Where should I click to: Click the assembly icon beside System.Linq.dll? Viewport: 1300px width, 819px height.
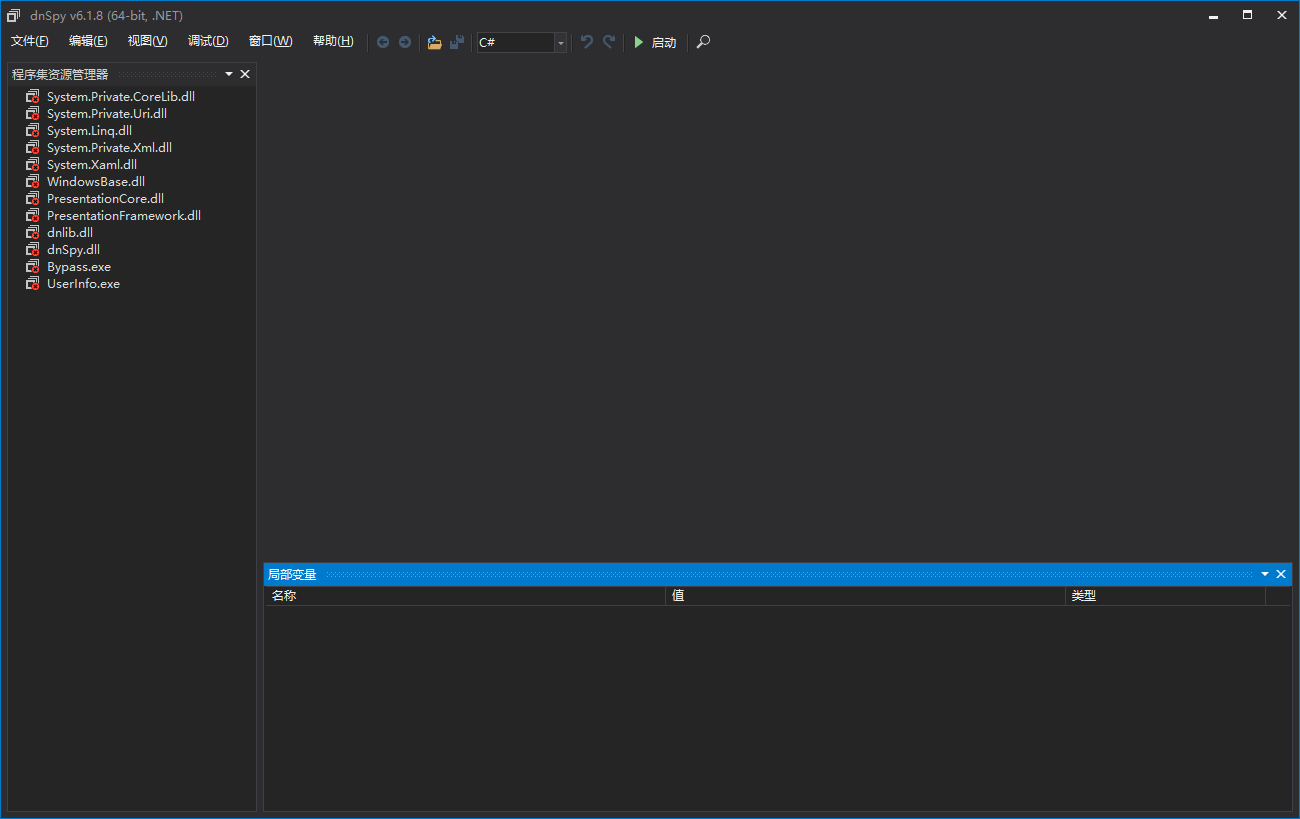click(33, 131)
